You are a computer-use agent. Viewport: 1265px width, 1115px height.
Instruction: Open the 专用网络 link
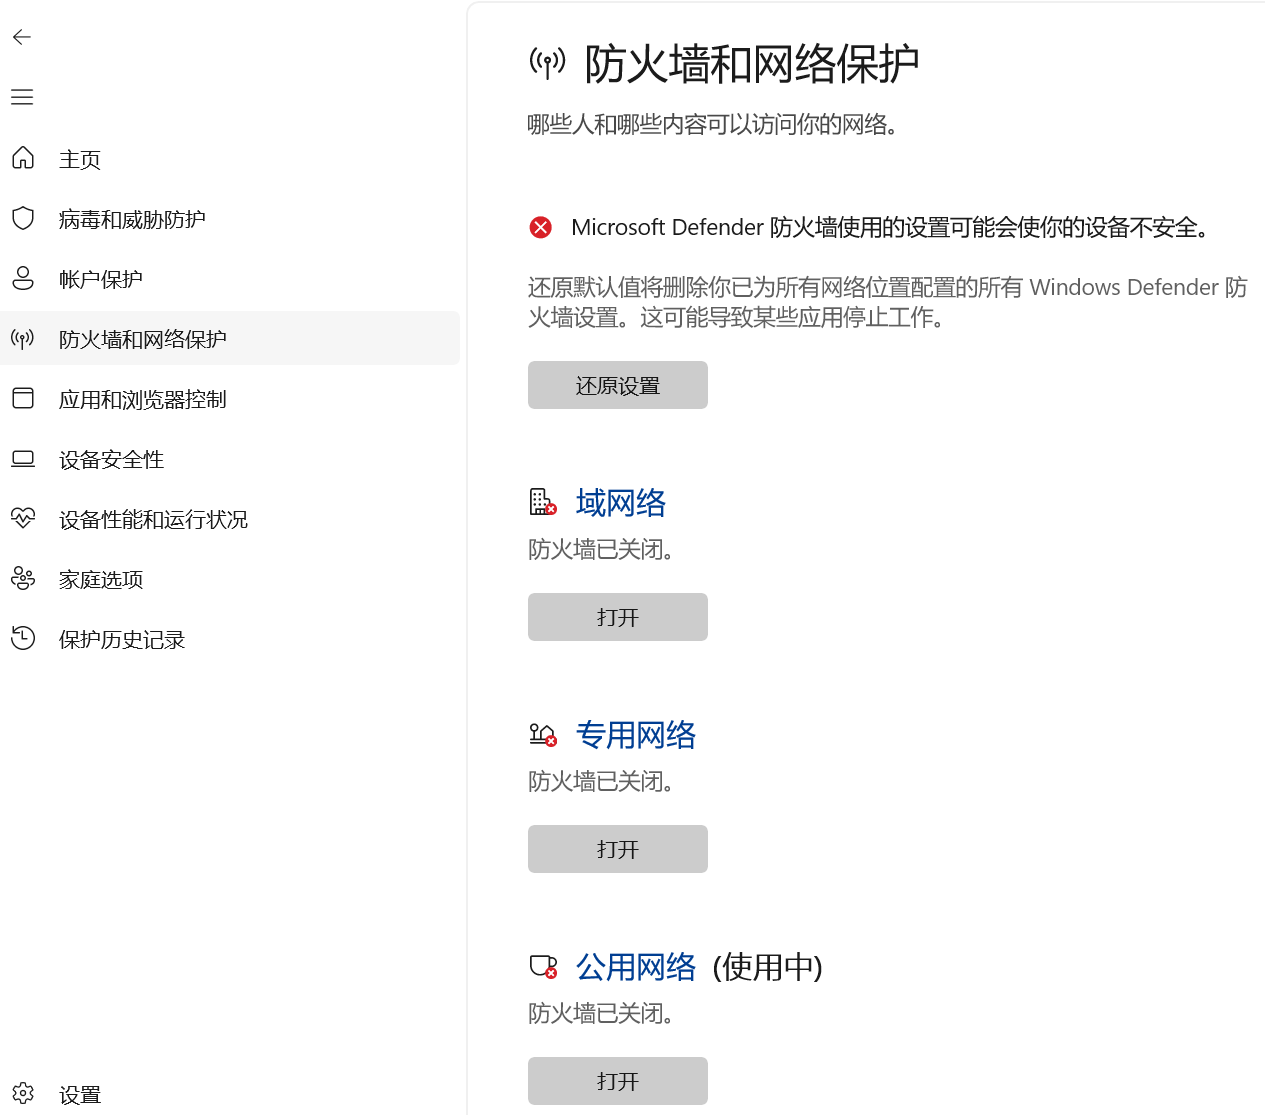[x=636, y=735]
